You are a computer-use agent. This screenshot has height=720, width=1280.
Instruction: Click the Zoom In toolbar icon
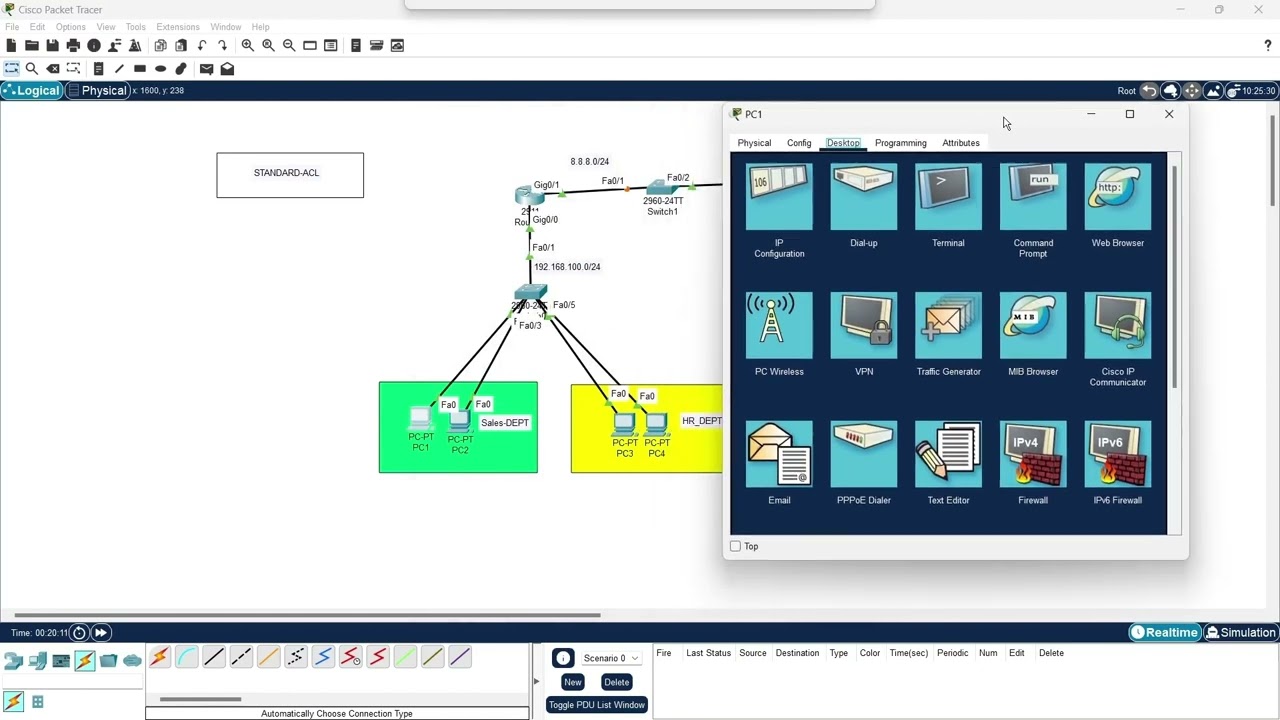pos(247,45)
